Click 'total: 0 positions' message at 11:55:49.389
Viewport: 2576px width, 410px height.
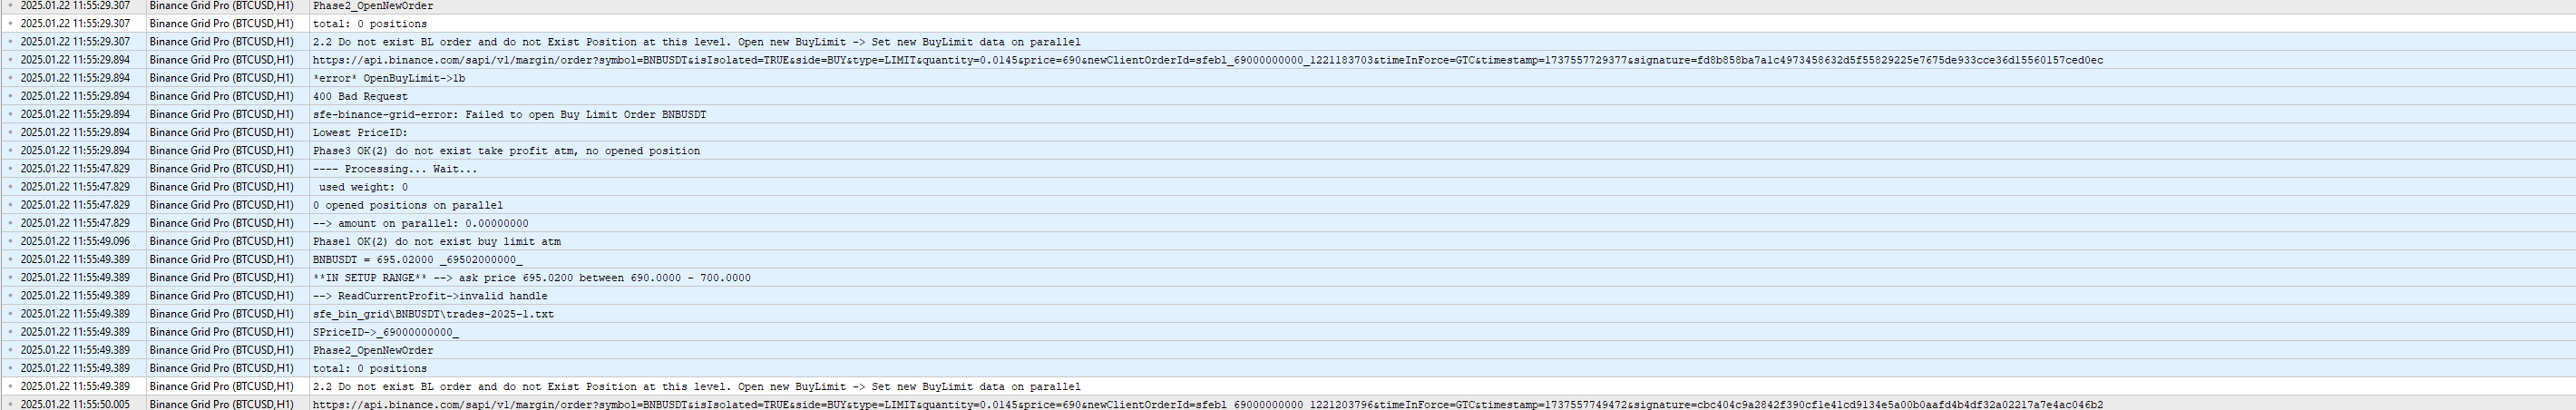click(370, 368)
